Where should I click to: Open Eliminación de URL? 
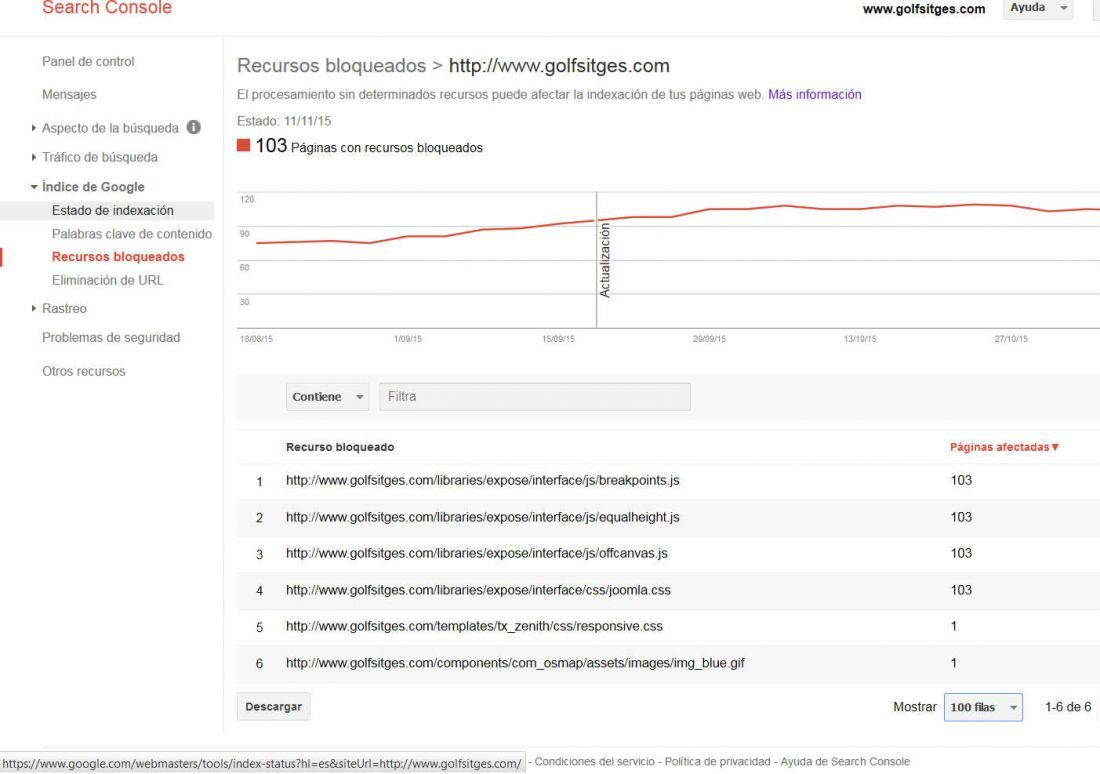(x=107, y=280)
